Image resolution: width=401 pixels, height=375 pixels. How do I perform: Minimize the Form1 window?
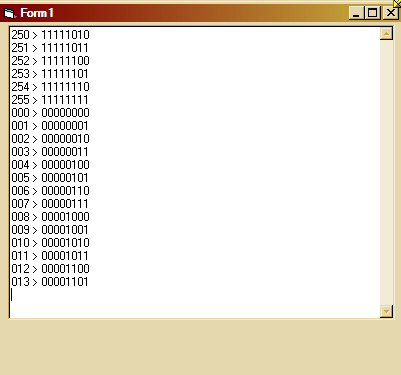coord(356,13)
